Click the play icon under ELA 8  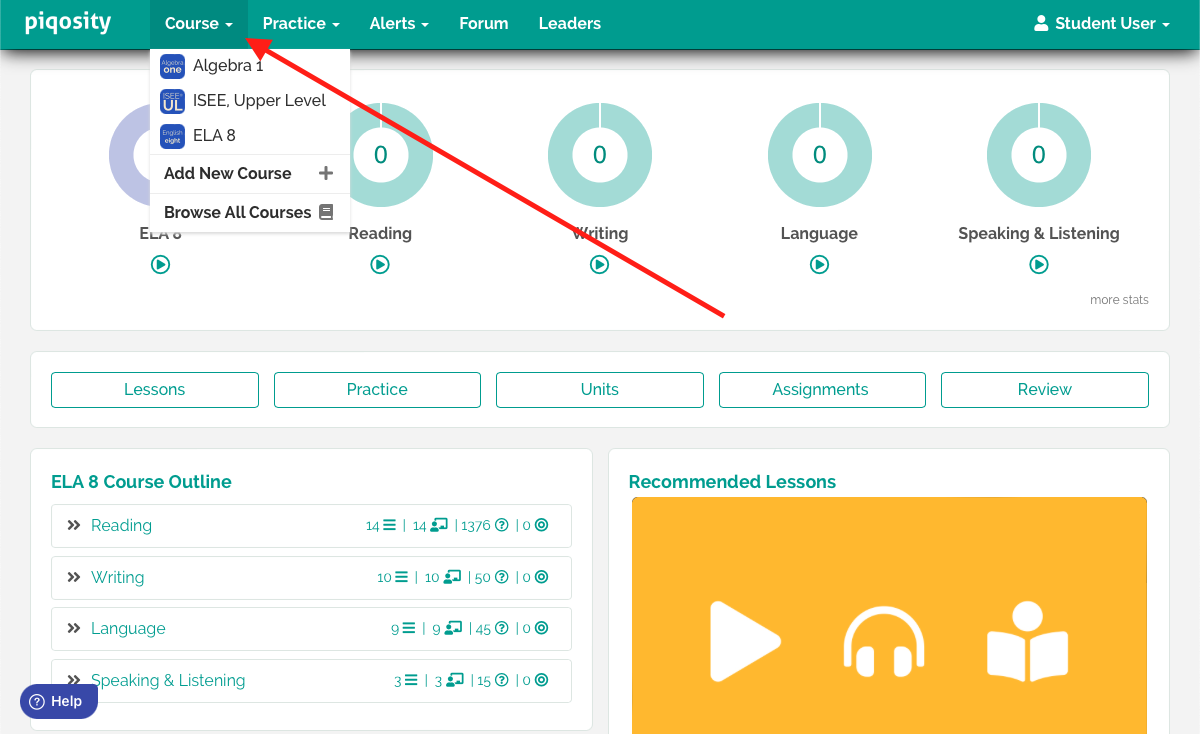click(x=161, y=265)
